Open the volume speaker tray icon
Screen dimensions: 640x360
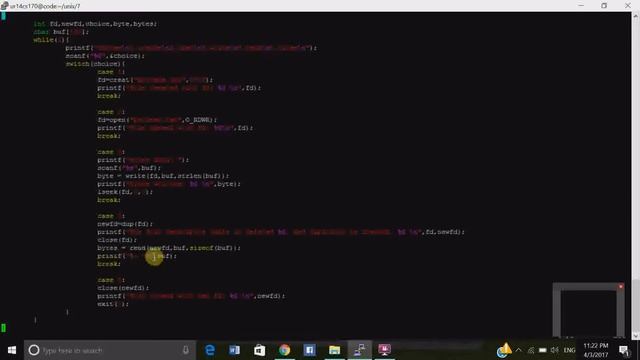pyautogui.click(x=554, y=350)
